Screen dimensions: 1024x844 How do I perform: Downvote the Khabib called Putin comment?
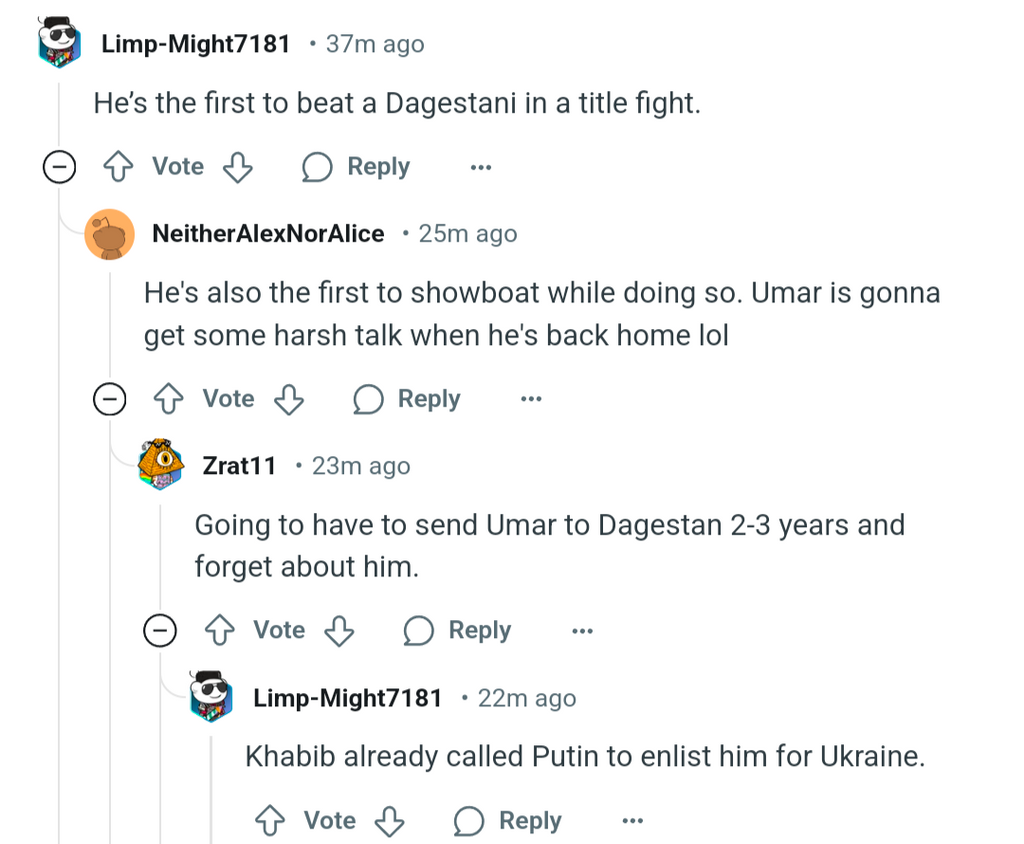(389, 821)
